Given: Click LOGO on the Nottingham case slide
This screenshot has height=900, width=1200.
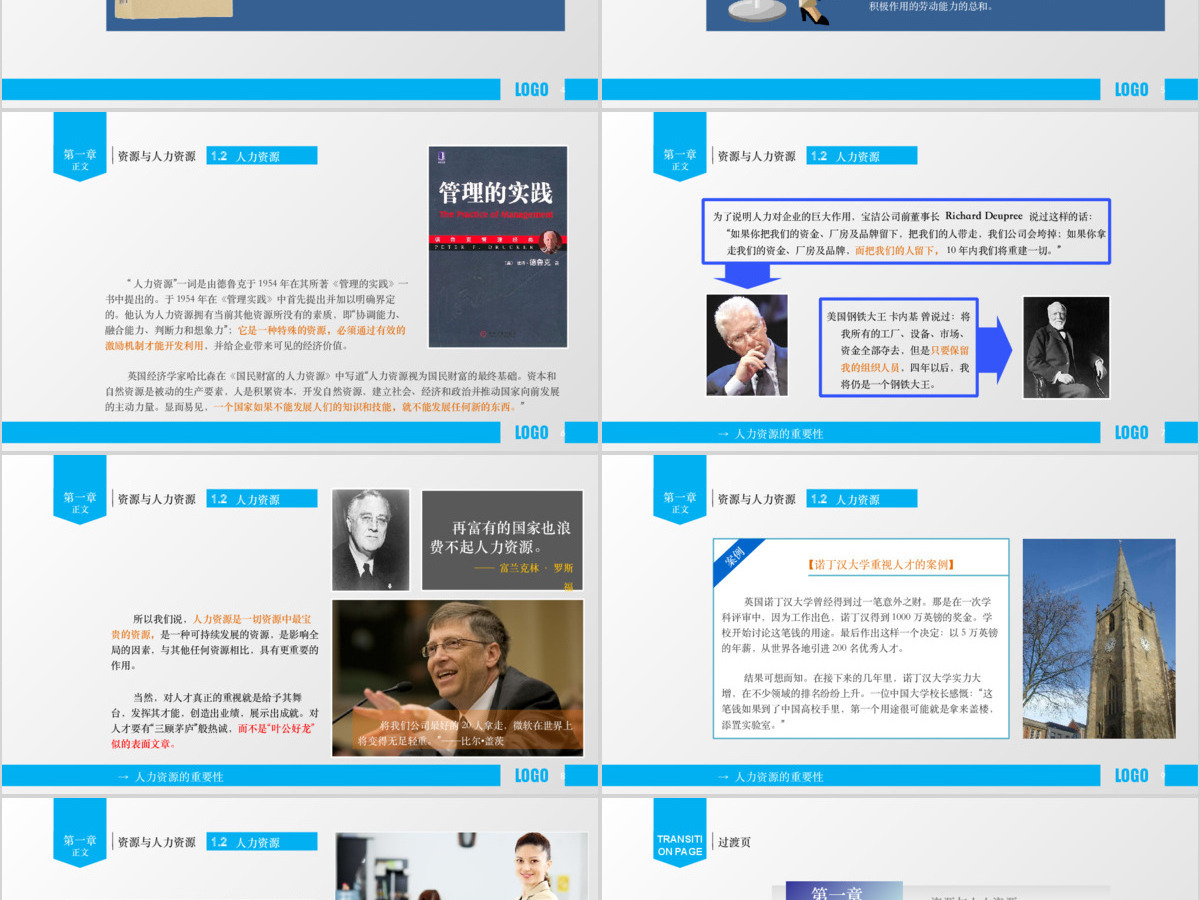Looking at the screenshot, I should coord(1131,775).
